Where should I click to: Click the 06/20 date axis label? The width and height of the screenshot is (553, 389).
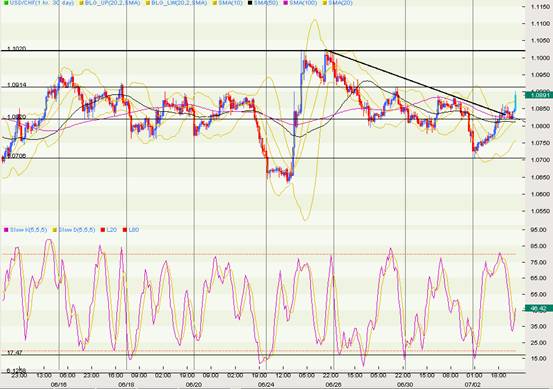194,384
